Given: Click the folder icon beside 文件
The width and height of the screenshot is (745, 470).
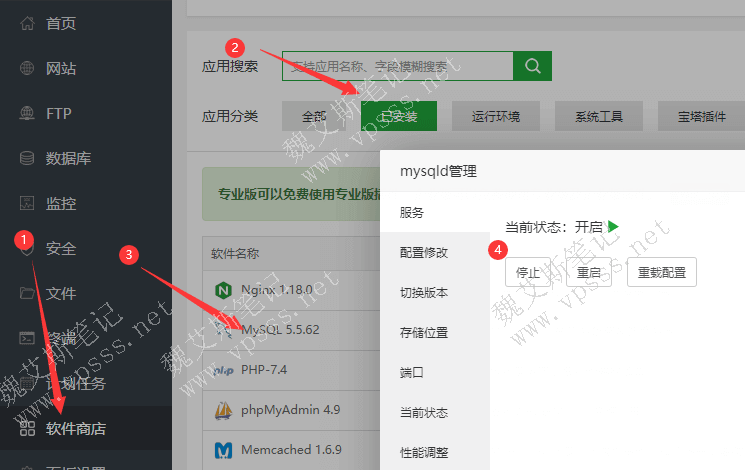Looking at the screenshot, I should [27, 293].
